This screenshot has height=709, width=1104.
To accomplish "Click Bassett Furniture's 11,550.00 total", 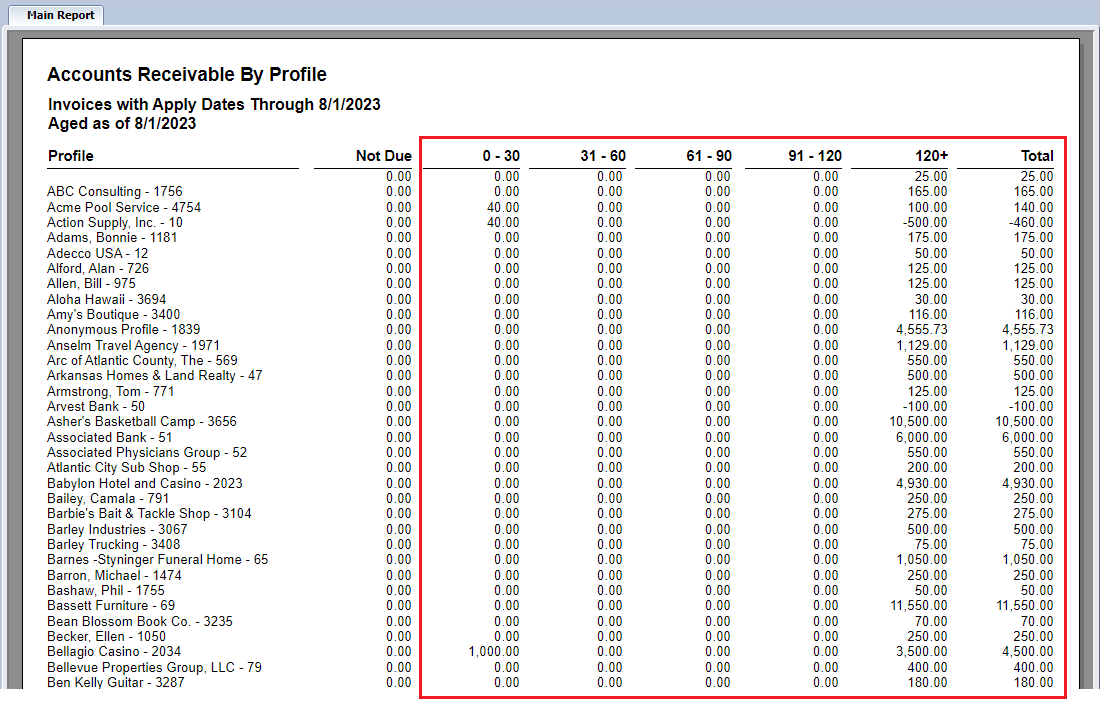I will [x=1024, y=606].
